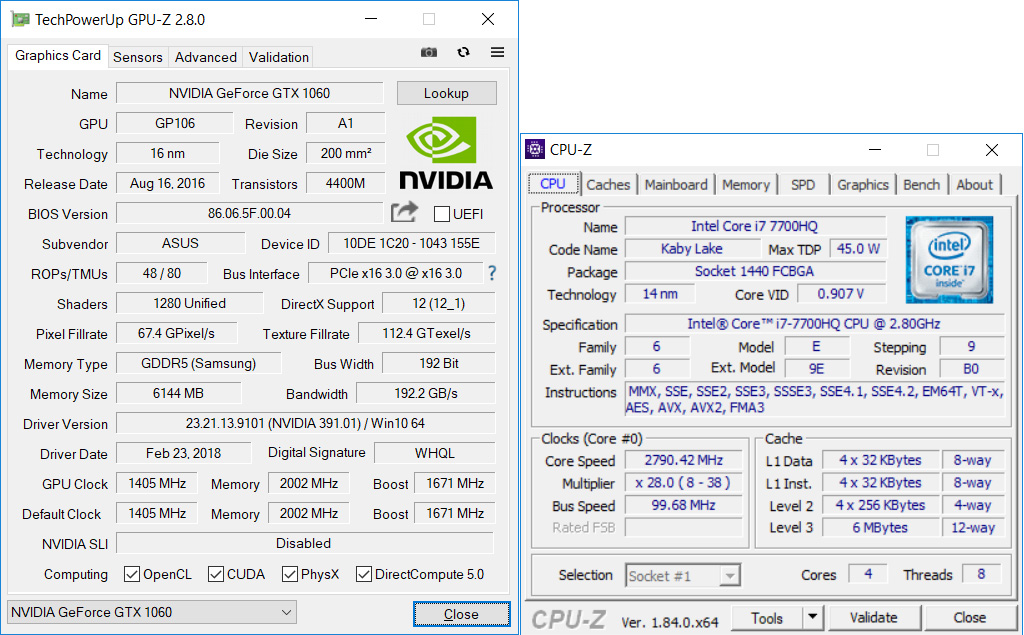Toggle the OpenCL checkbox
The height and width of the screenshot is (635, 1024).
click(x=132, y=574)
